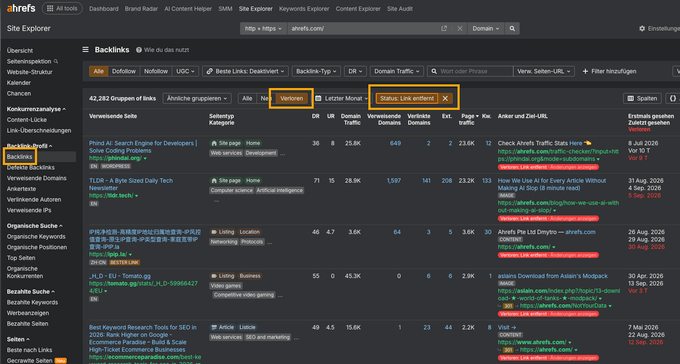Collapse the Seiten sidebar section
The image size is (680, 364).
(18, 339)
